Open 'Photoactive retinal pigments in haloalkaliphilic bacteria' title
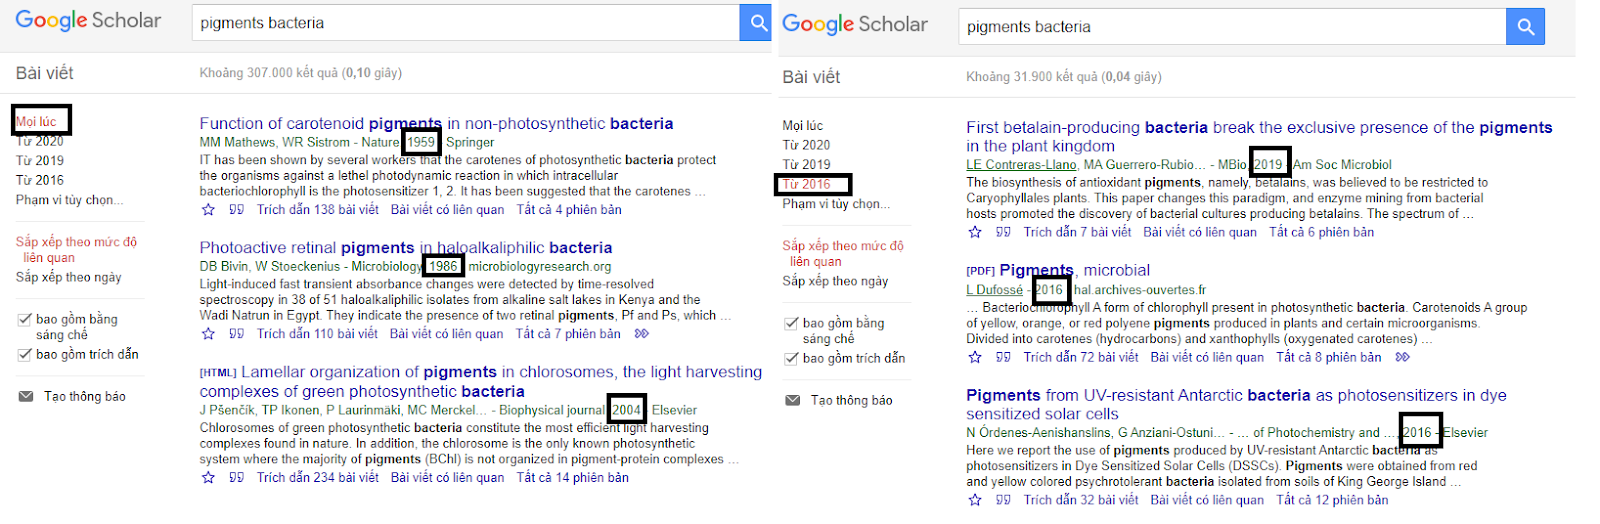This screenshot has width=1600, height=524. click(406, 247)
